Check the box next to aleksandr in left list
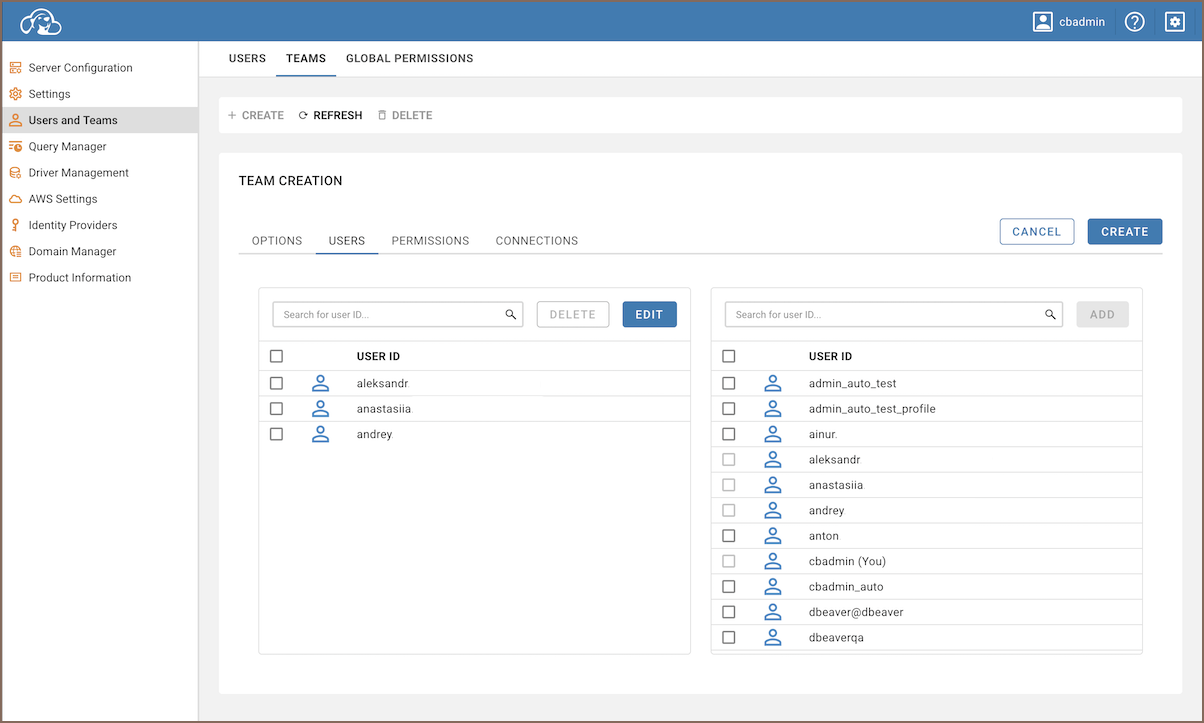The width and height of the screenshot is (1204, 723). [x=277, y=383]
